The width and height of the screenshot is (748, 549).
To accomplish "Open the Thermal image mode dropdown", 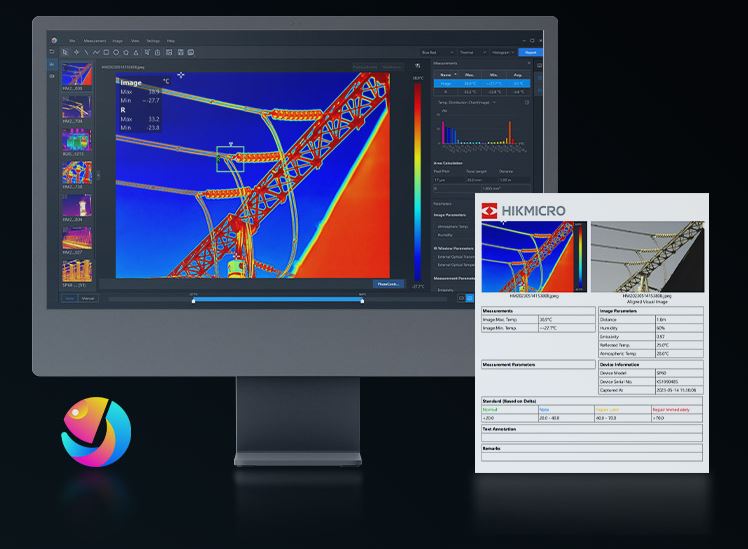I will [472, 52].
